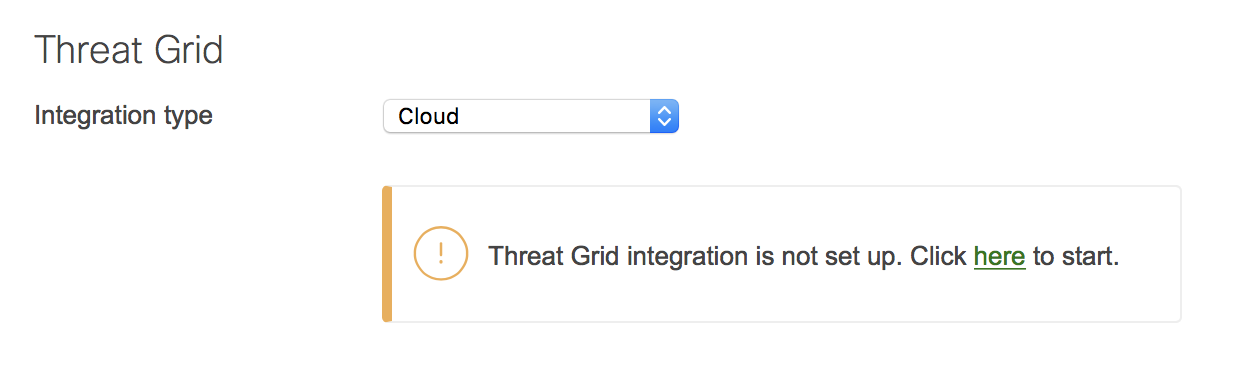Click the "to start." text after link

tap(1076, 256)
